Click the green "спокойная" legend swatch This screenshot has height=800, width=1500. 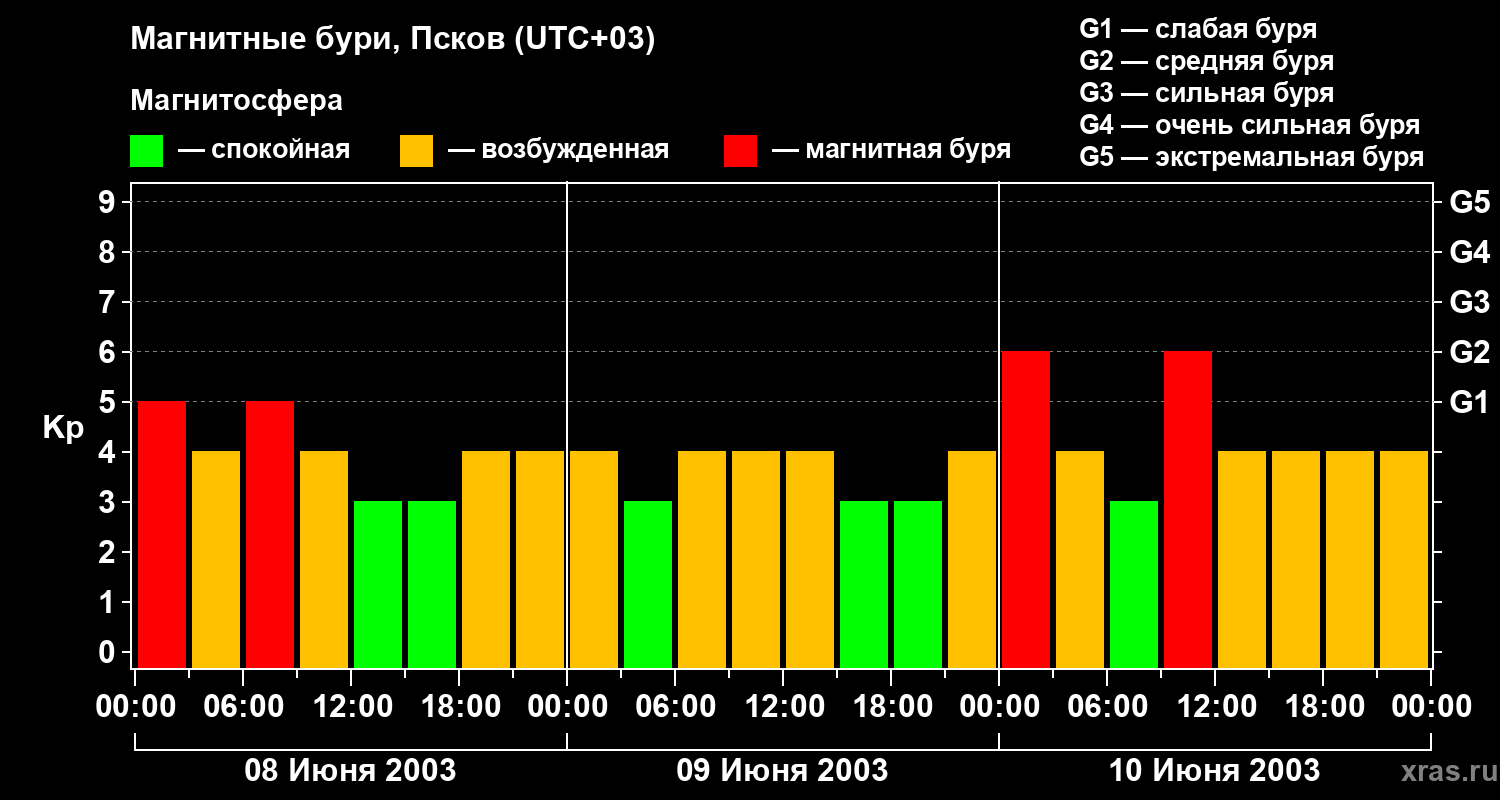tap(146, 151)
